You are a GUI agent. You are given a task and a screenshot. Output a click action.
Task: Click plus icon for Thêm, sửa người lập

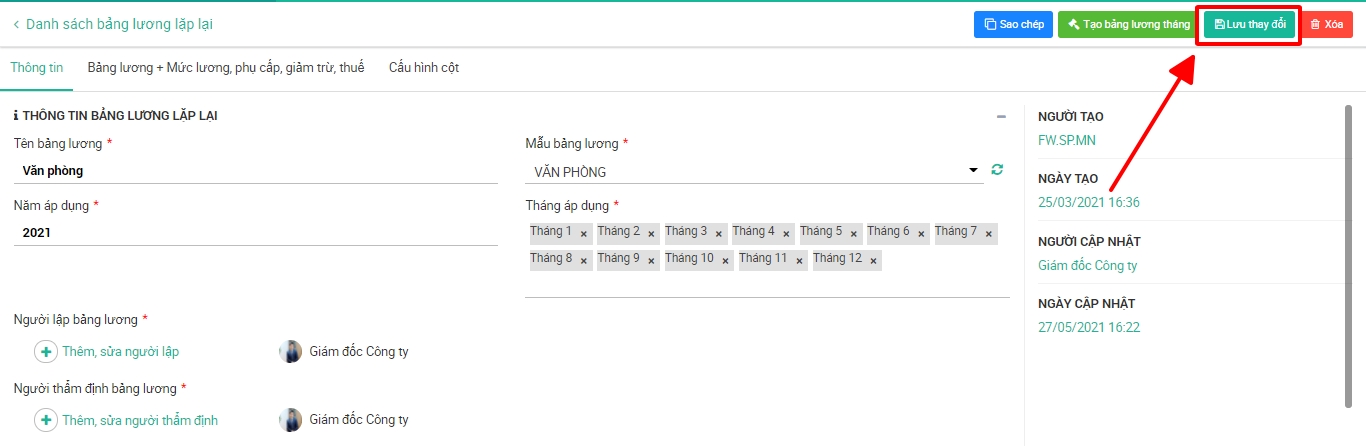click(x=46, y=352)
